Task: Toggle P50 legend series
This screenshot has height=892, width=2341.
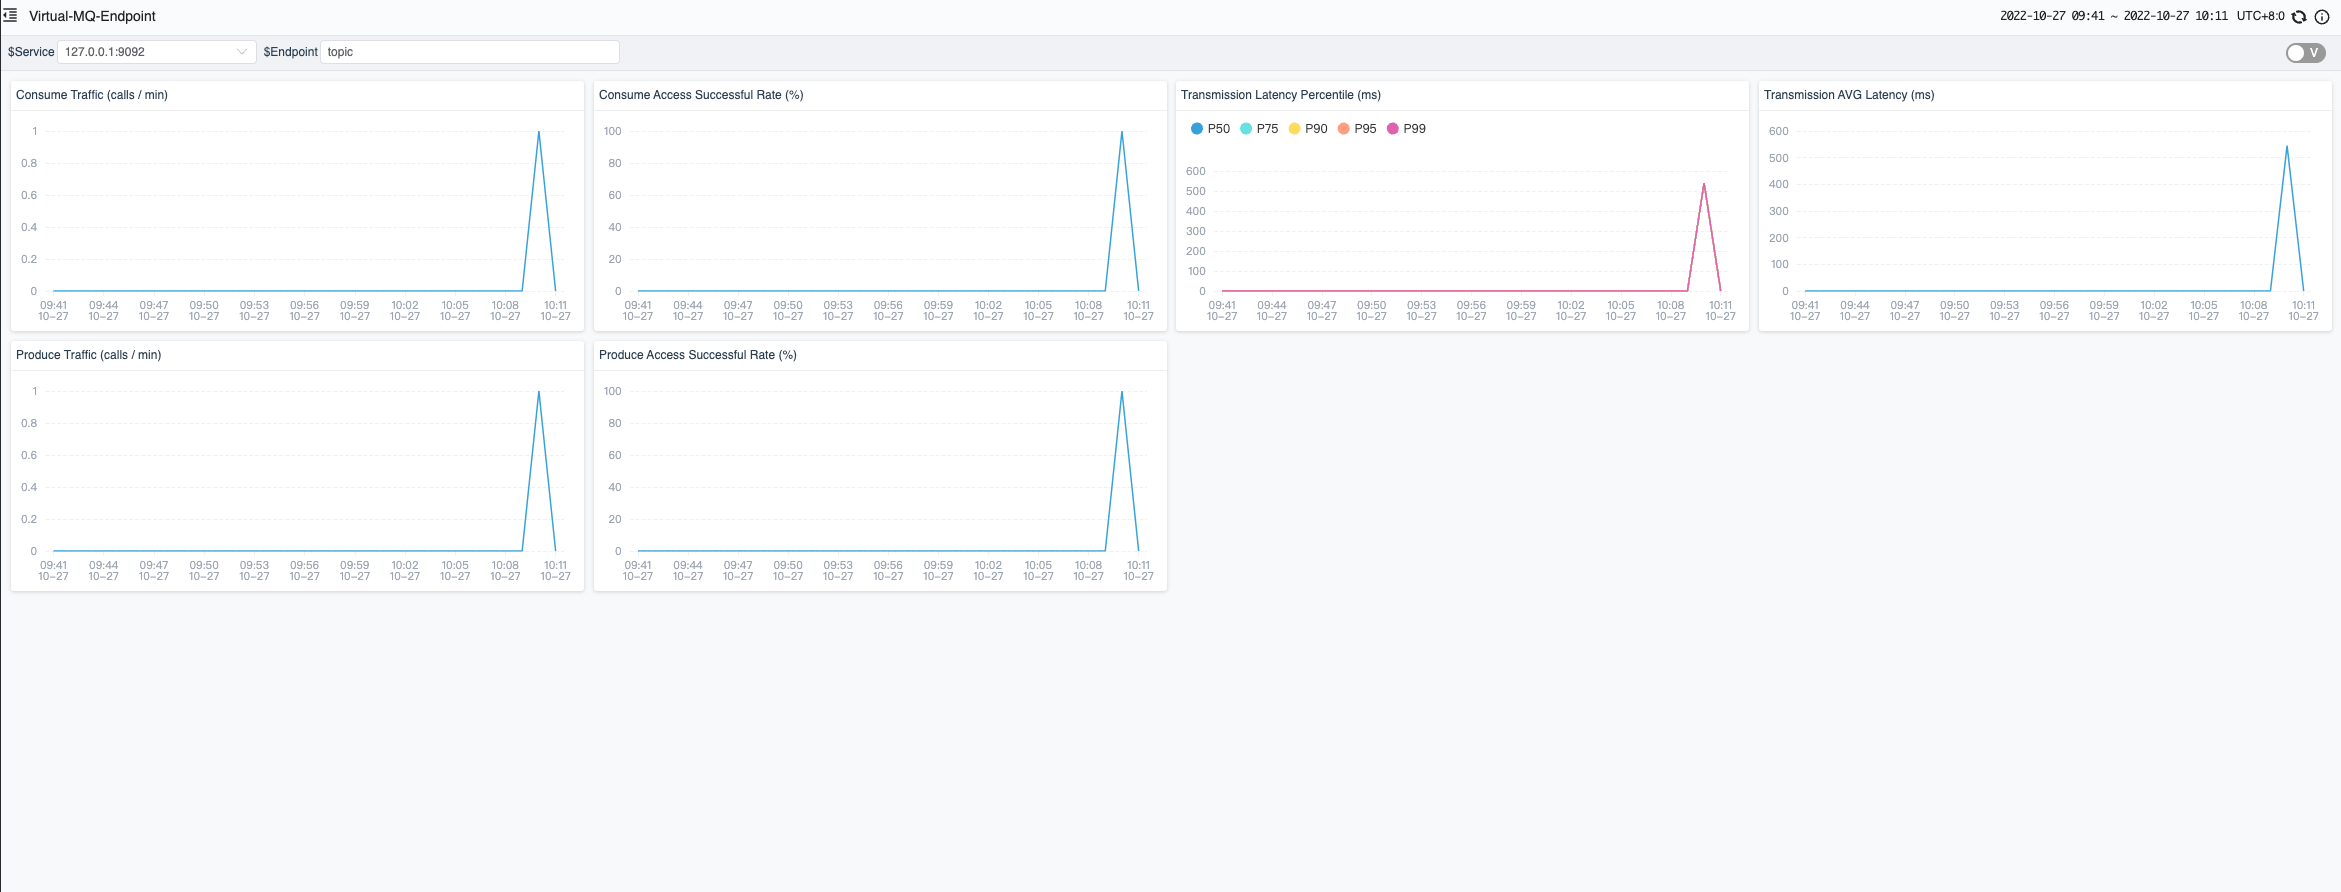Action: click(x=1210, y=129)
